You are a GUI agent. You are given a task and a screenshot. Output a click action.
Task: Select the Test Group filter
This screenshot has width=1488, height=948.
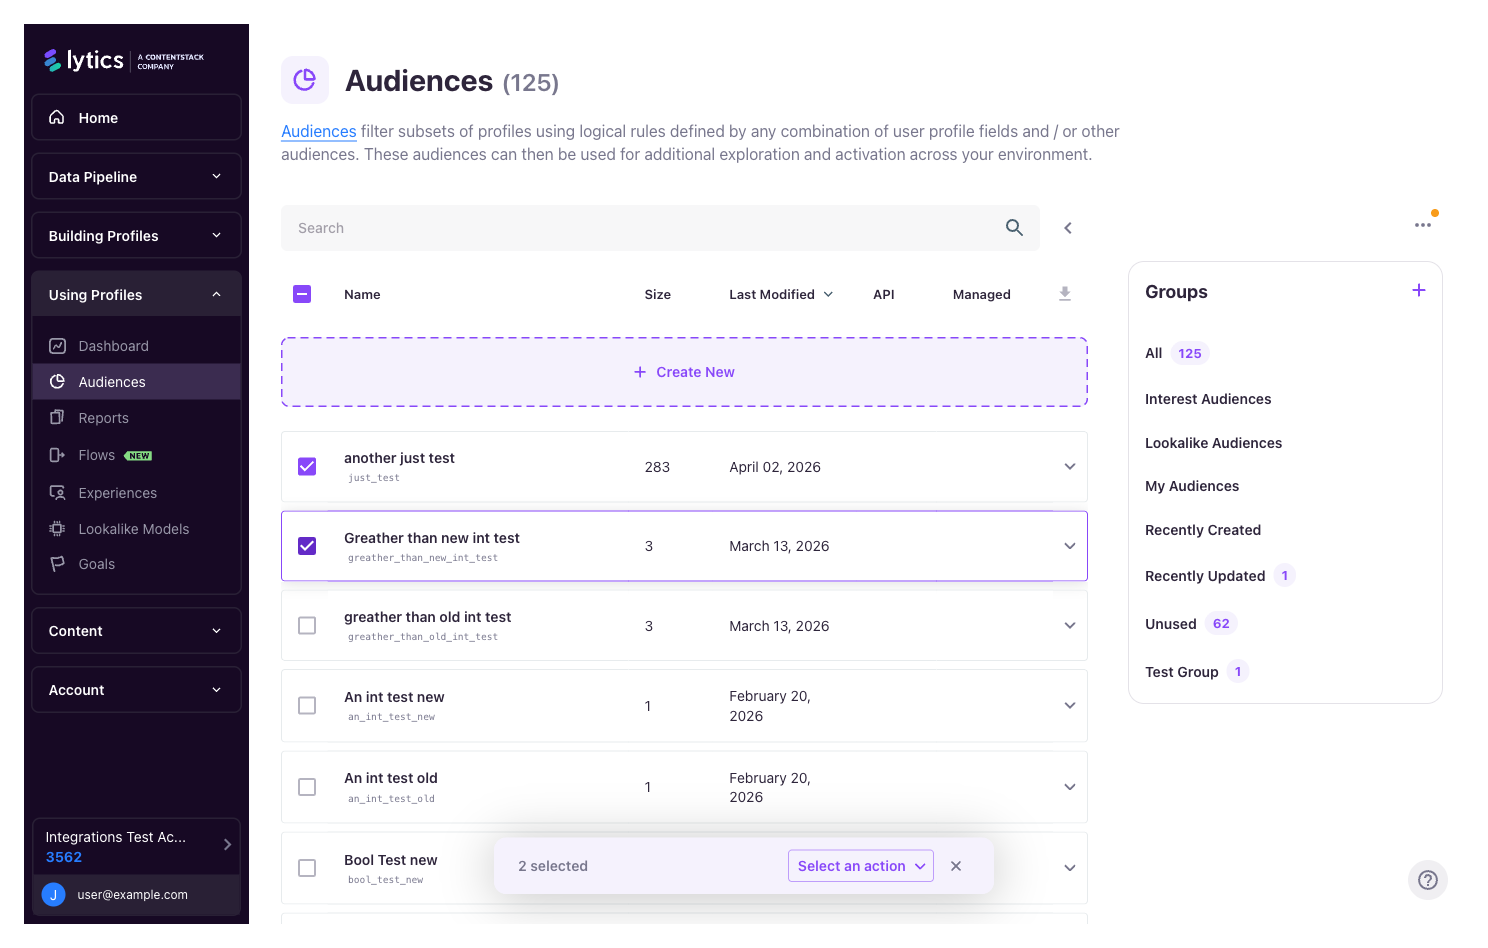[1182, 671]
